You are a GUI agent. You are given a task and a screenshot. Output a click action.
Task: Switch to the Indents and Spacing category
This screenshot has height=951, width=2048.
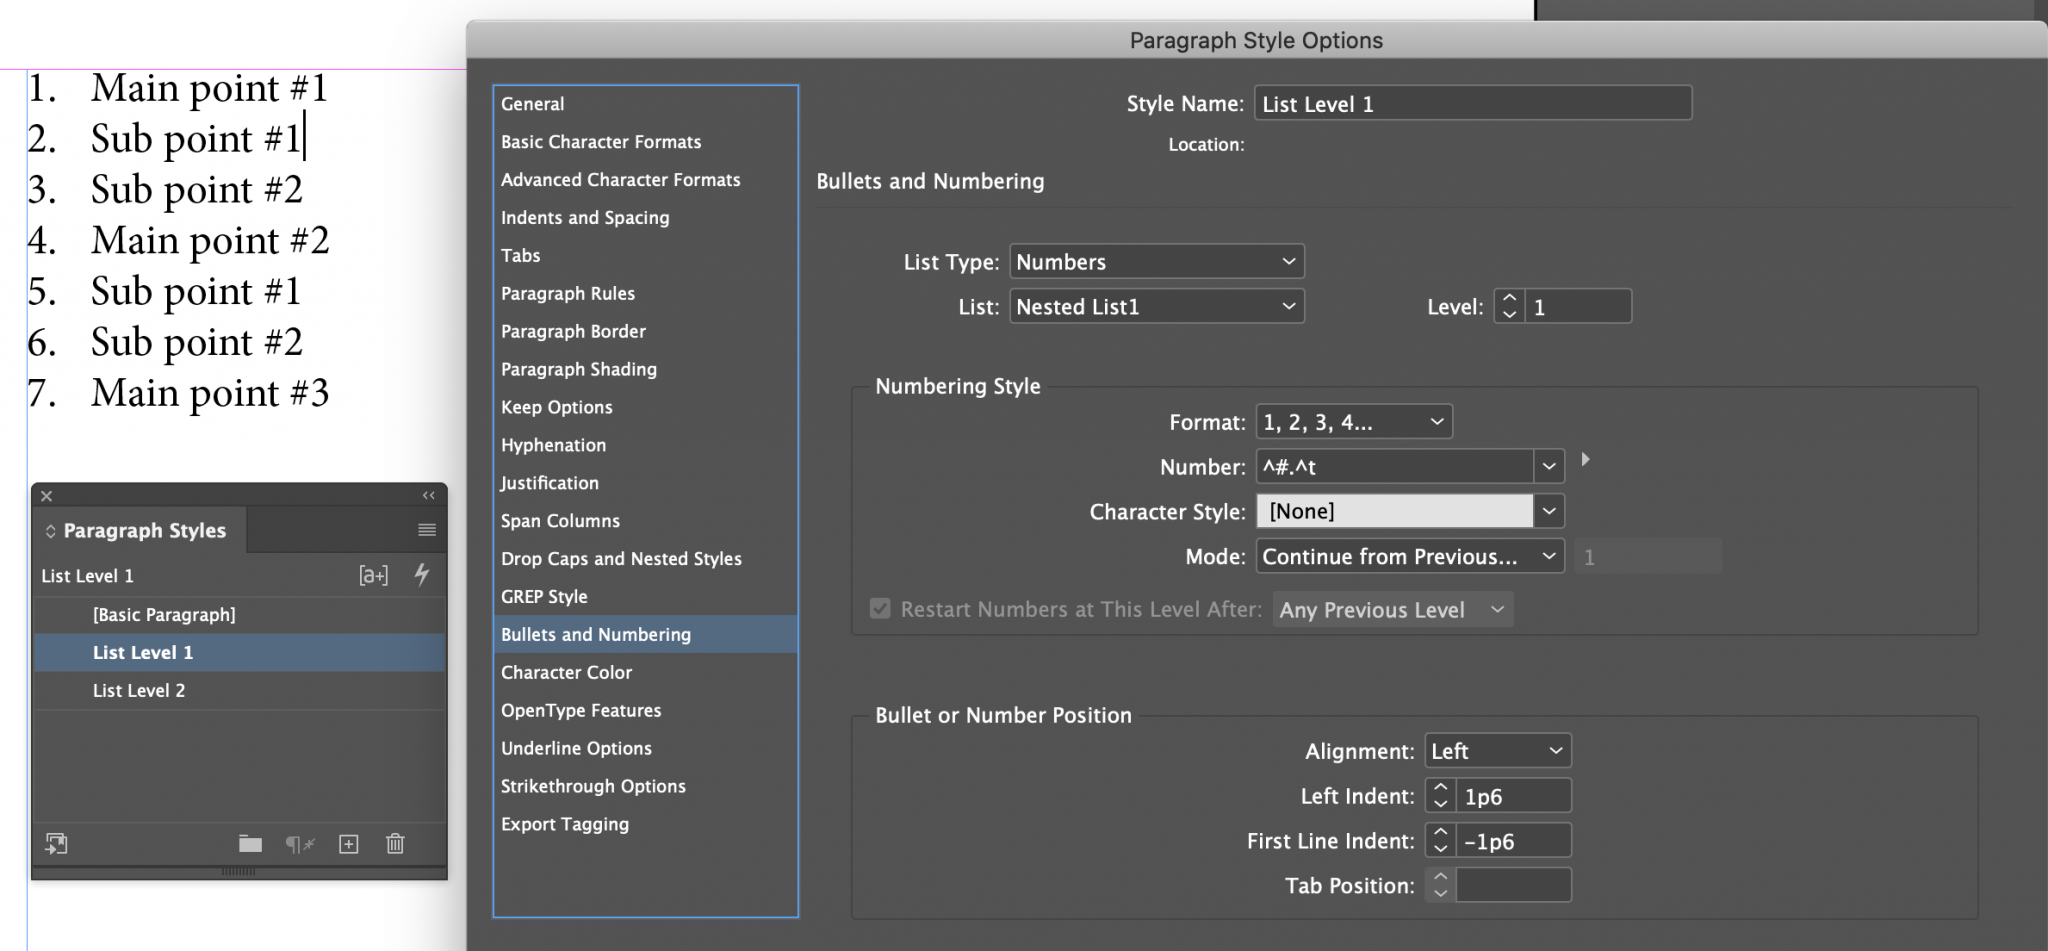point(585,217)
